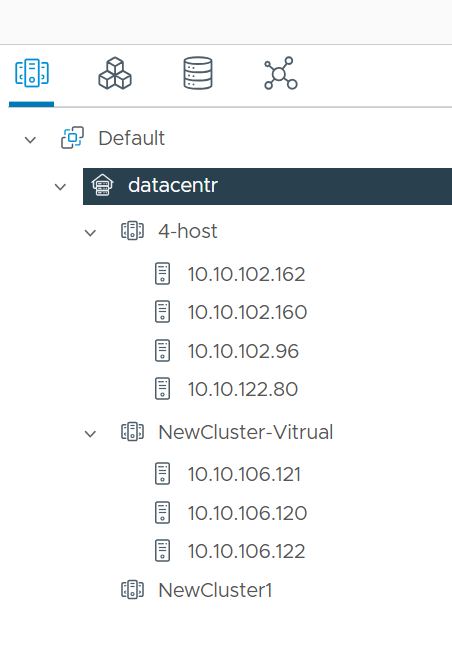
Task: Select host 10.10.106.122
Action: (246, 551)
